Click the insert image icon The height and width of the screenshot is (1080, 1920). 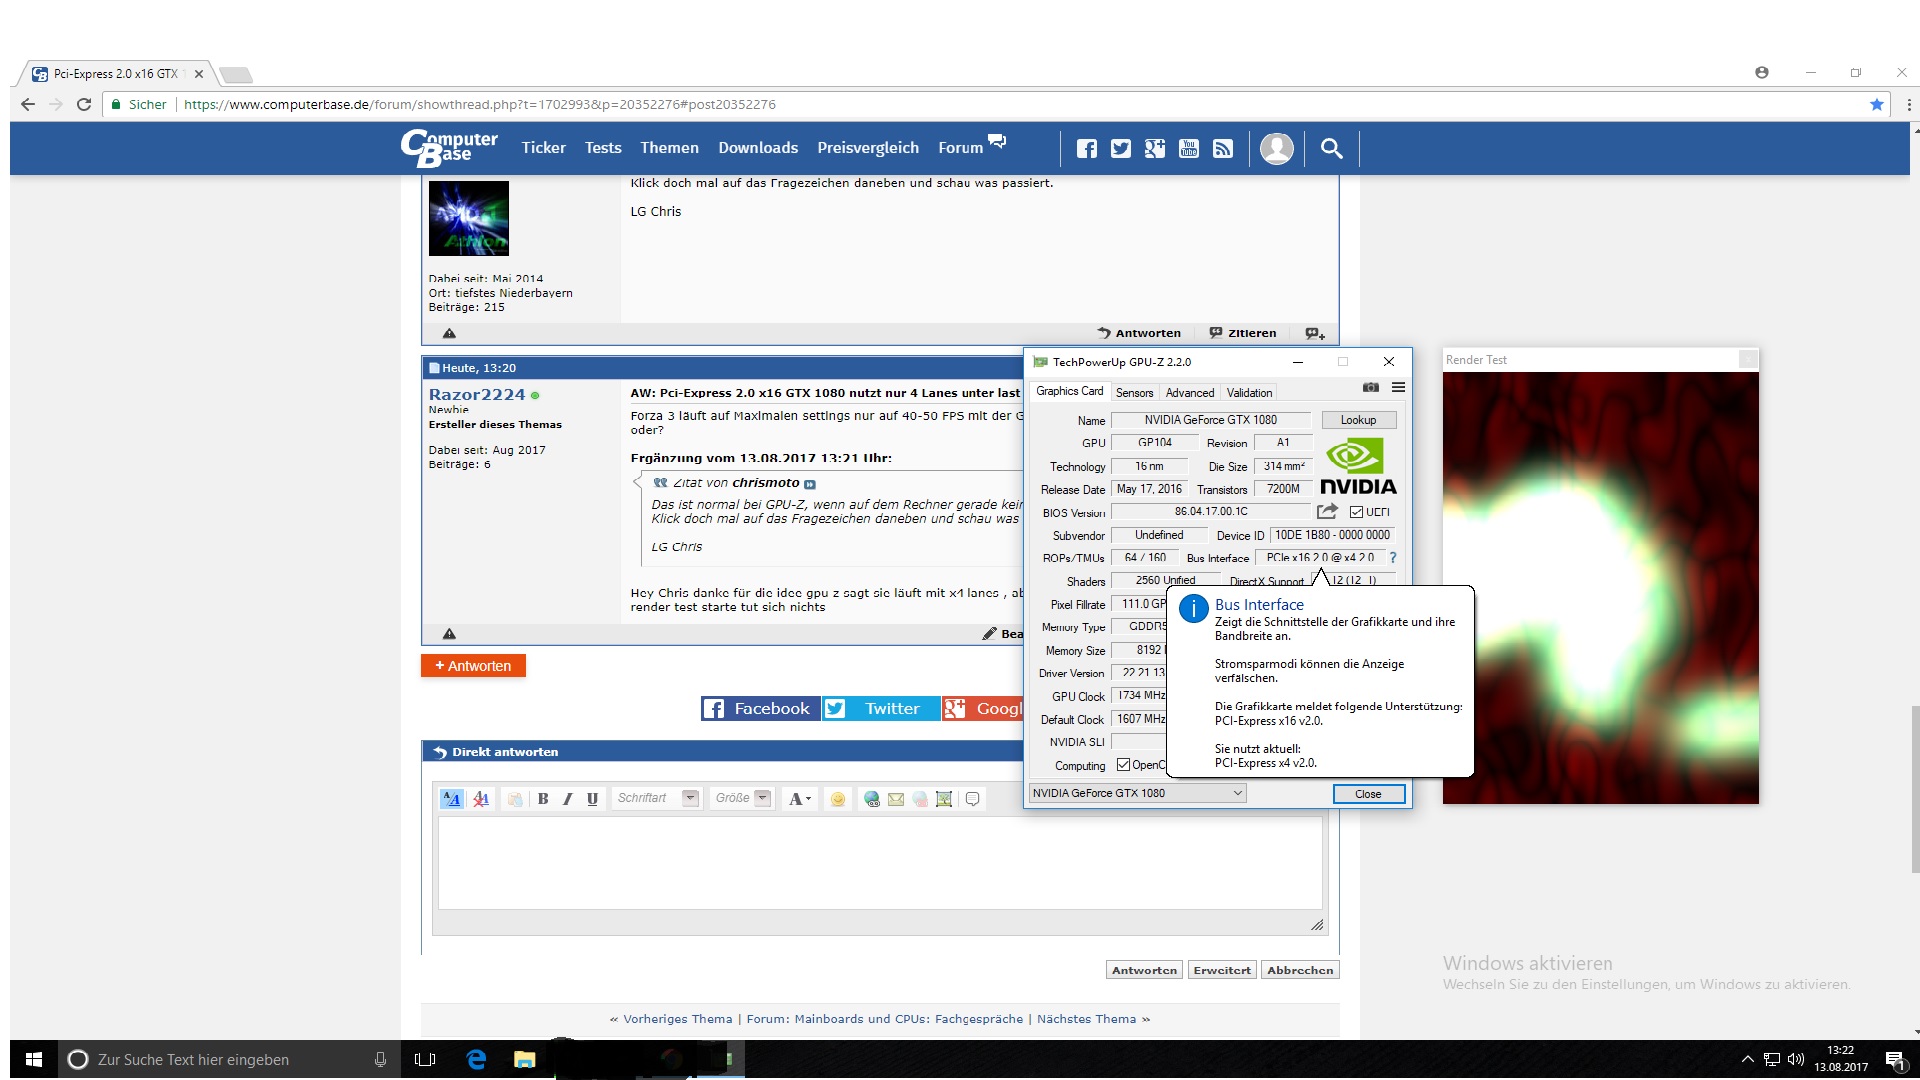[943, 799]
